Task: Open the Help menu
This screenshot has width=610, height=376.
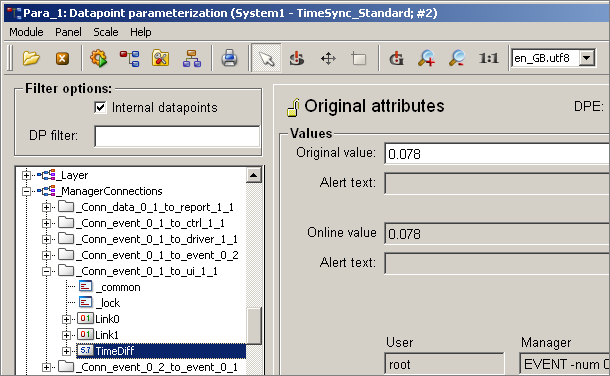Action: (x=140, y=32)
